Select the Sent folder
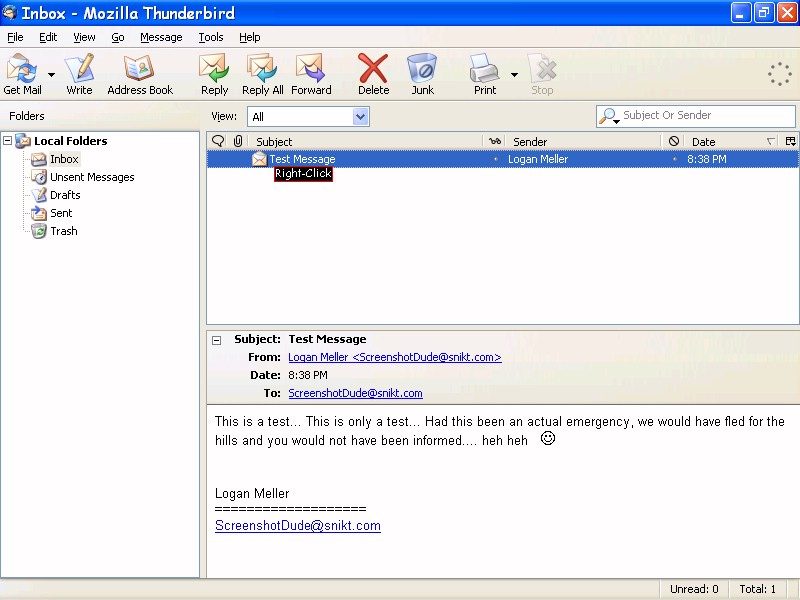The image size is (800, 600). point(61,213)
